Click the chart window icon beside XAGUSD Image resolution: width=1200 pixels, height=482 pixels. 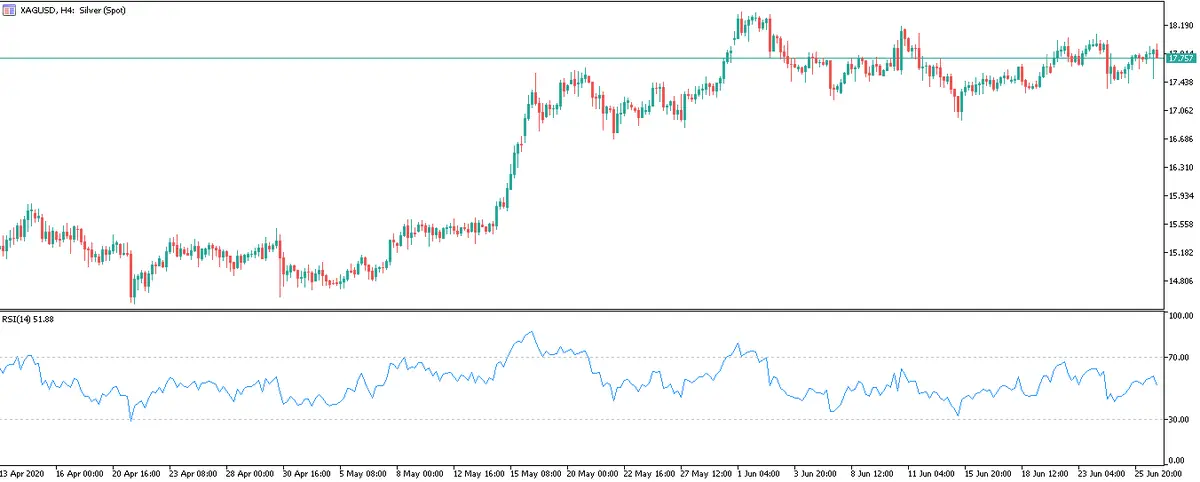[x=10, y=10]
